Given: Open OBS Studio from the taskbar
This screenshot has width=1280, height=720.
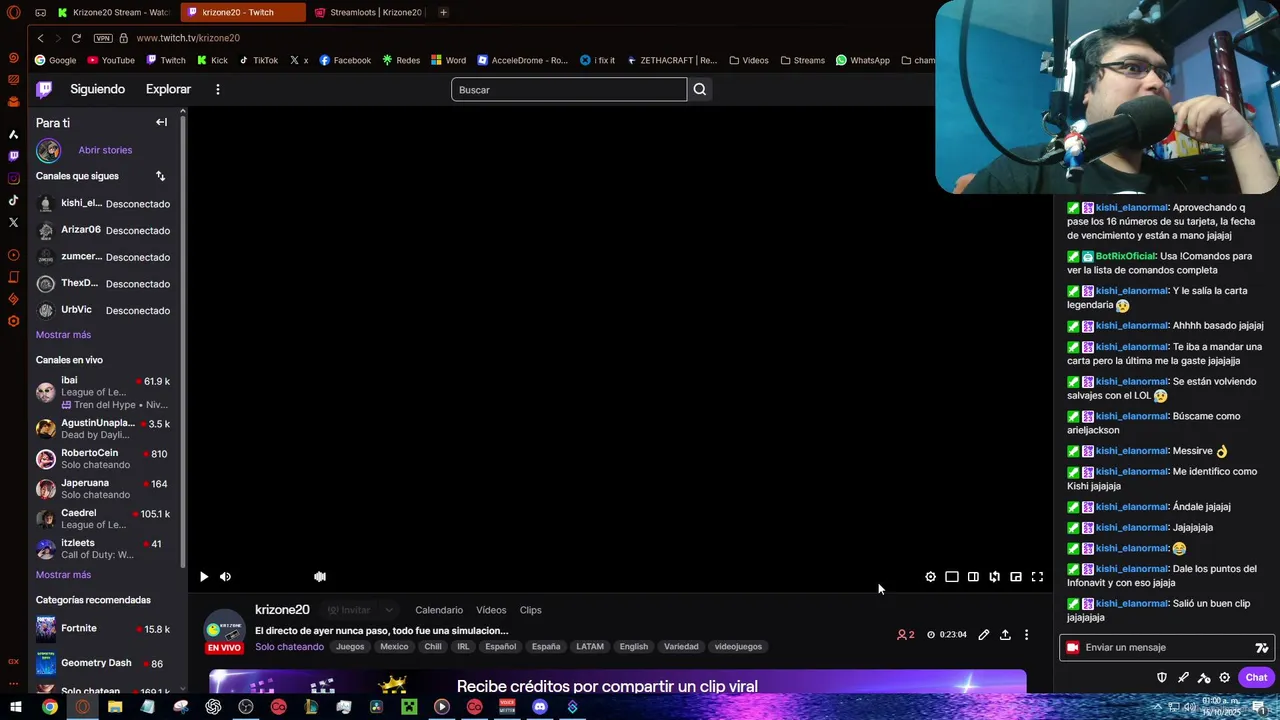Looking at the screenshot, I should (x=246, y=707).
